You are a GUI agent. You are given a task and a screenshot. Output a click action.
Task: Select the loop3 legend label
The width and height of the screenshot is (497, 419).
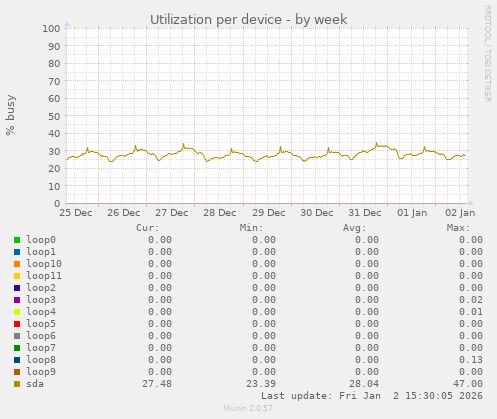click(x=41, y=300)
